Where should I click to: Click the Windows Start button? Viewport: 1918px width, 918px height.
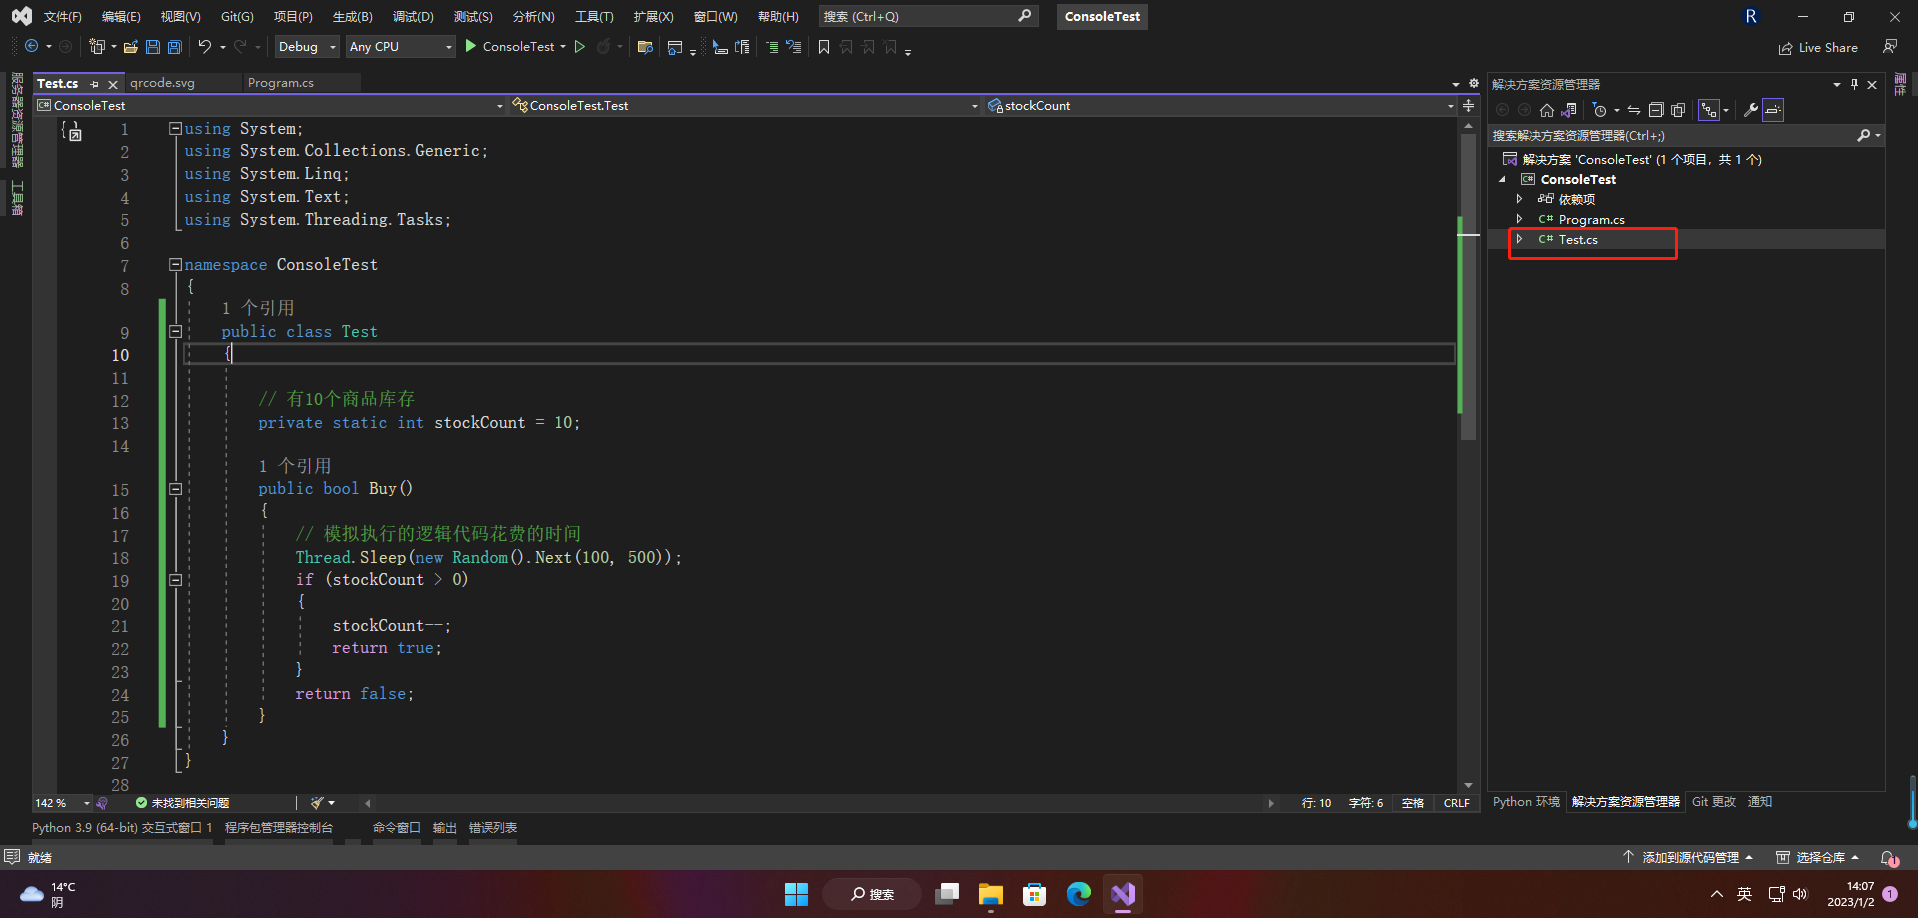[x=797, y=894]
